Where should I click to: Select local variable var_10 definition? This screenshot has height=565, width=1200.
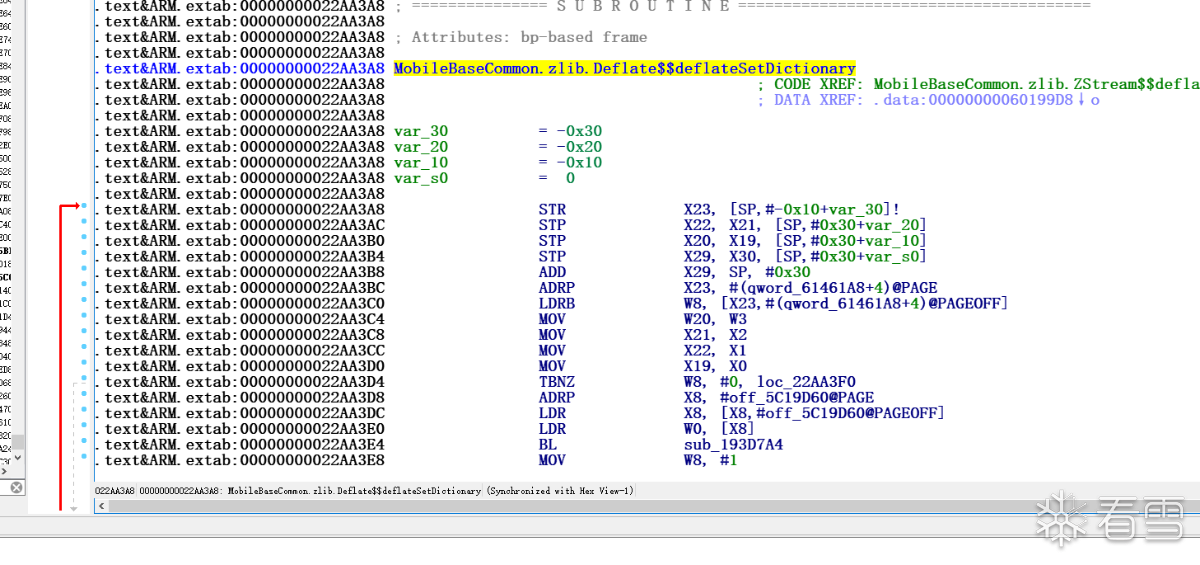tap(421, 162)
